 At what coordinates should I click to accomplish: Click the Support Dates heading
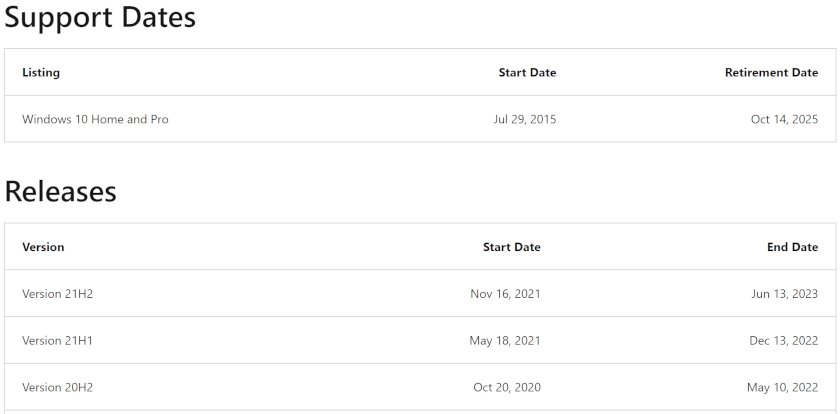pos(100,18)
